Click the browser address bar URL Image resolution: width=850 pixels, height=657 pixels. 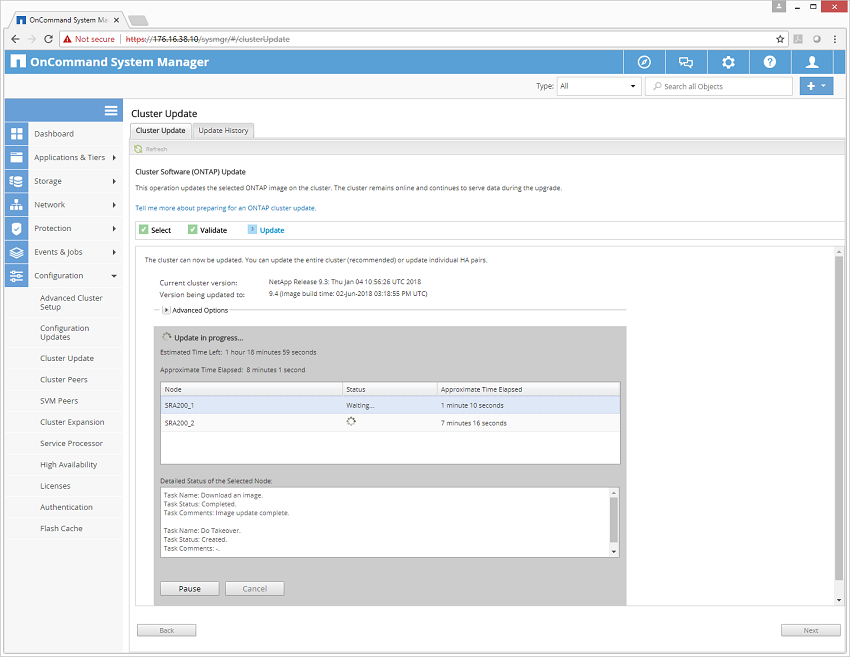coord(208,39)
